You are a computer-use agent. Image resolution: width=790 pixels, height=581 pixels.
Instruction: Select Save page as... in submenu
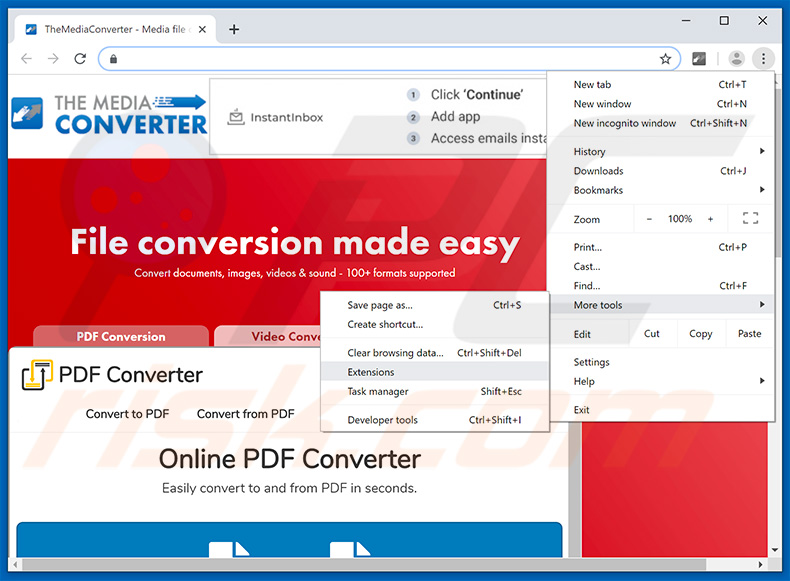coord(434,305)
